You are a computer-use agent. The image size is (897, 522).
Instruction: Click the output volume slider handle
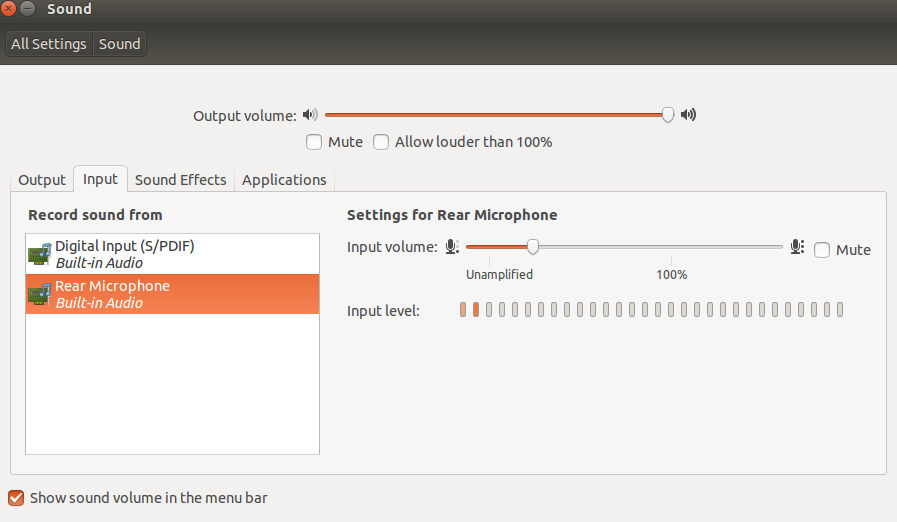[668, 115]
